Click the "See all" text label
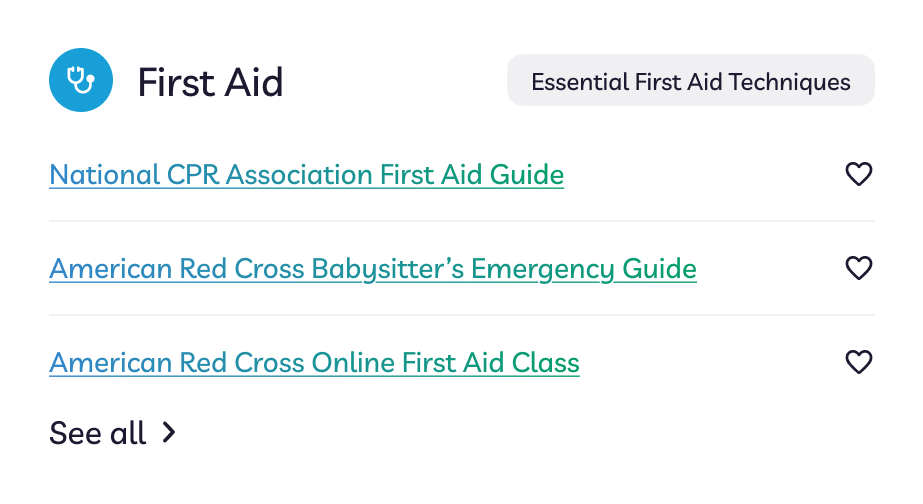Screen dimensions: 923x504 click(98, 433)
